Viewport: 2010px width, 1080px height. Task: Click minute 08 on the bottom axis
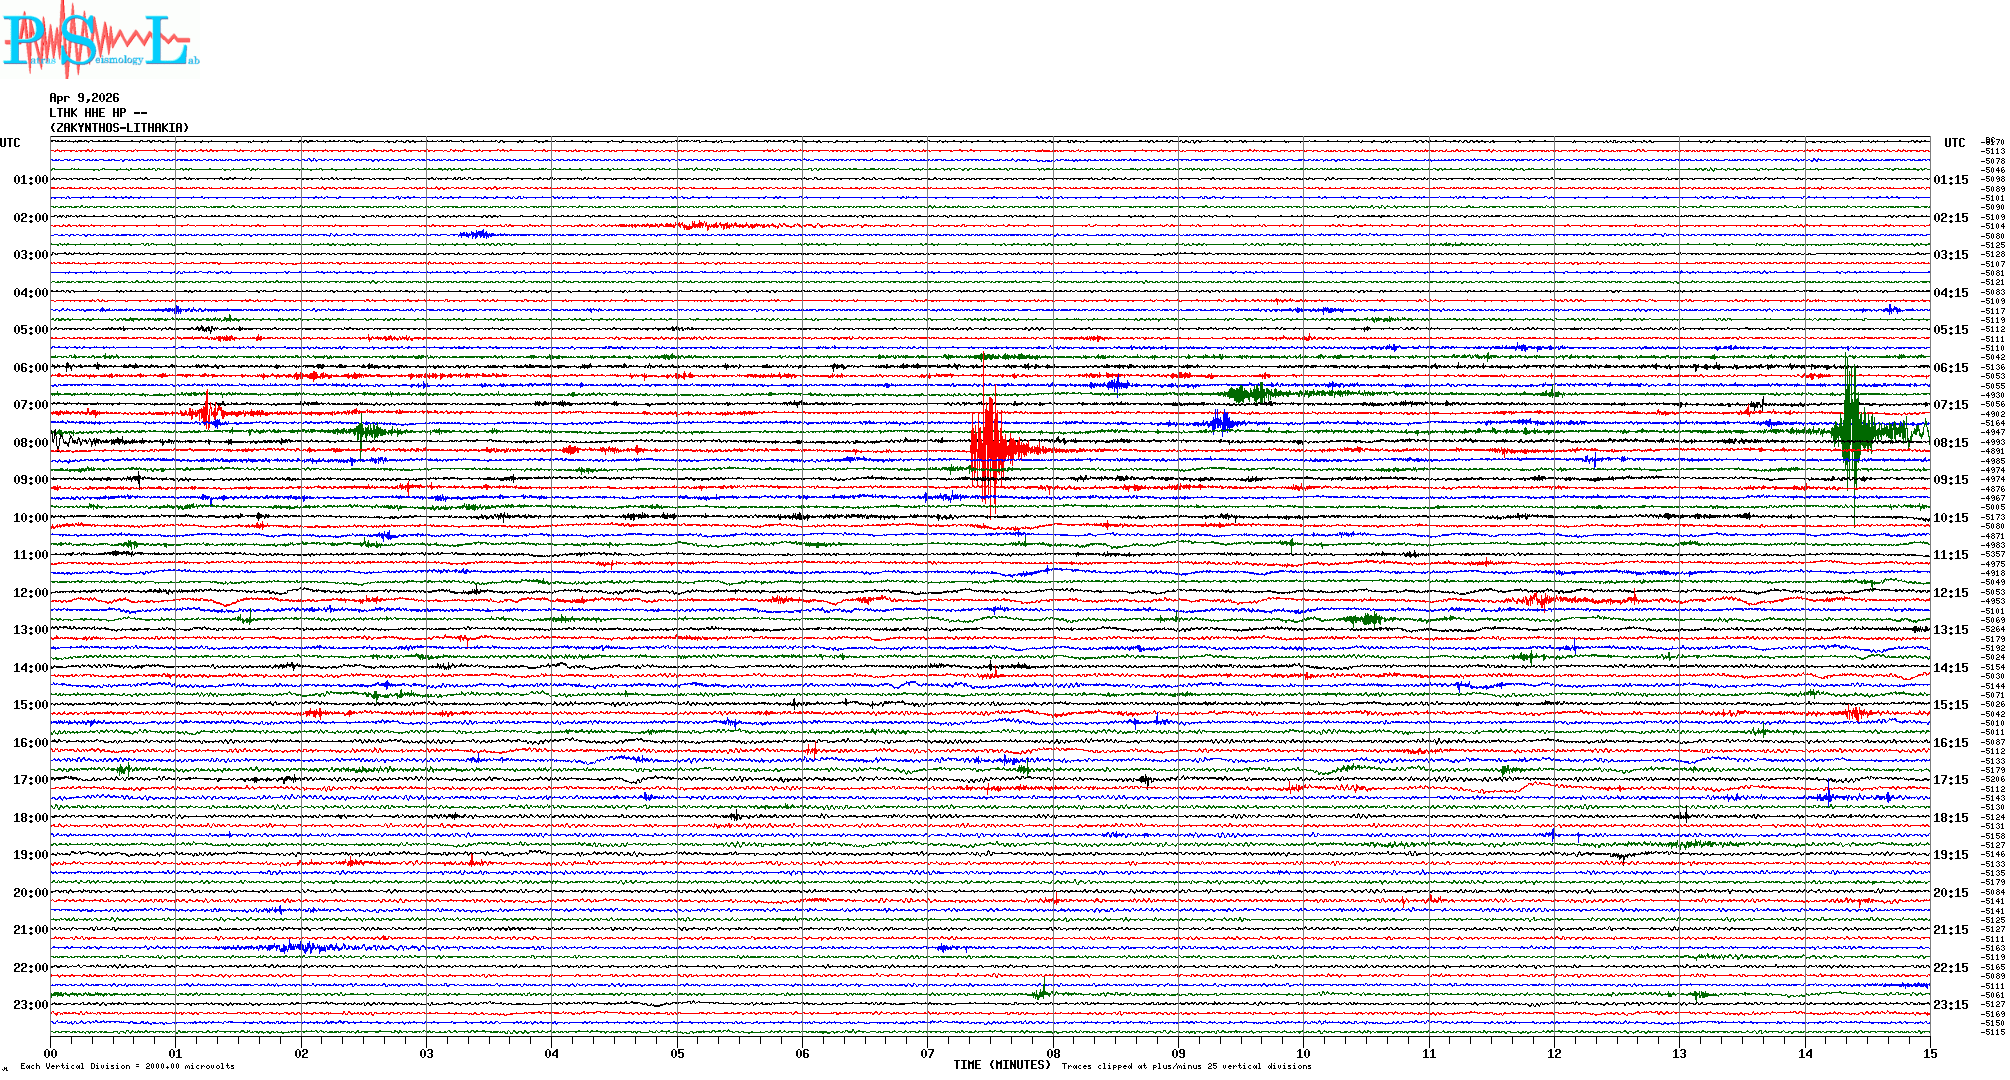1053,1053
